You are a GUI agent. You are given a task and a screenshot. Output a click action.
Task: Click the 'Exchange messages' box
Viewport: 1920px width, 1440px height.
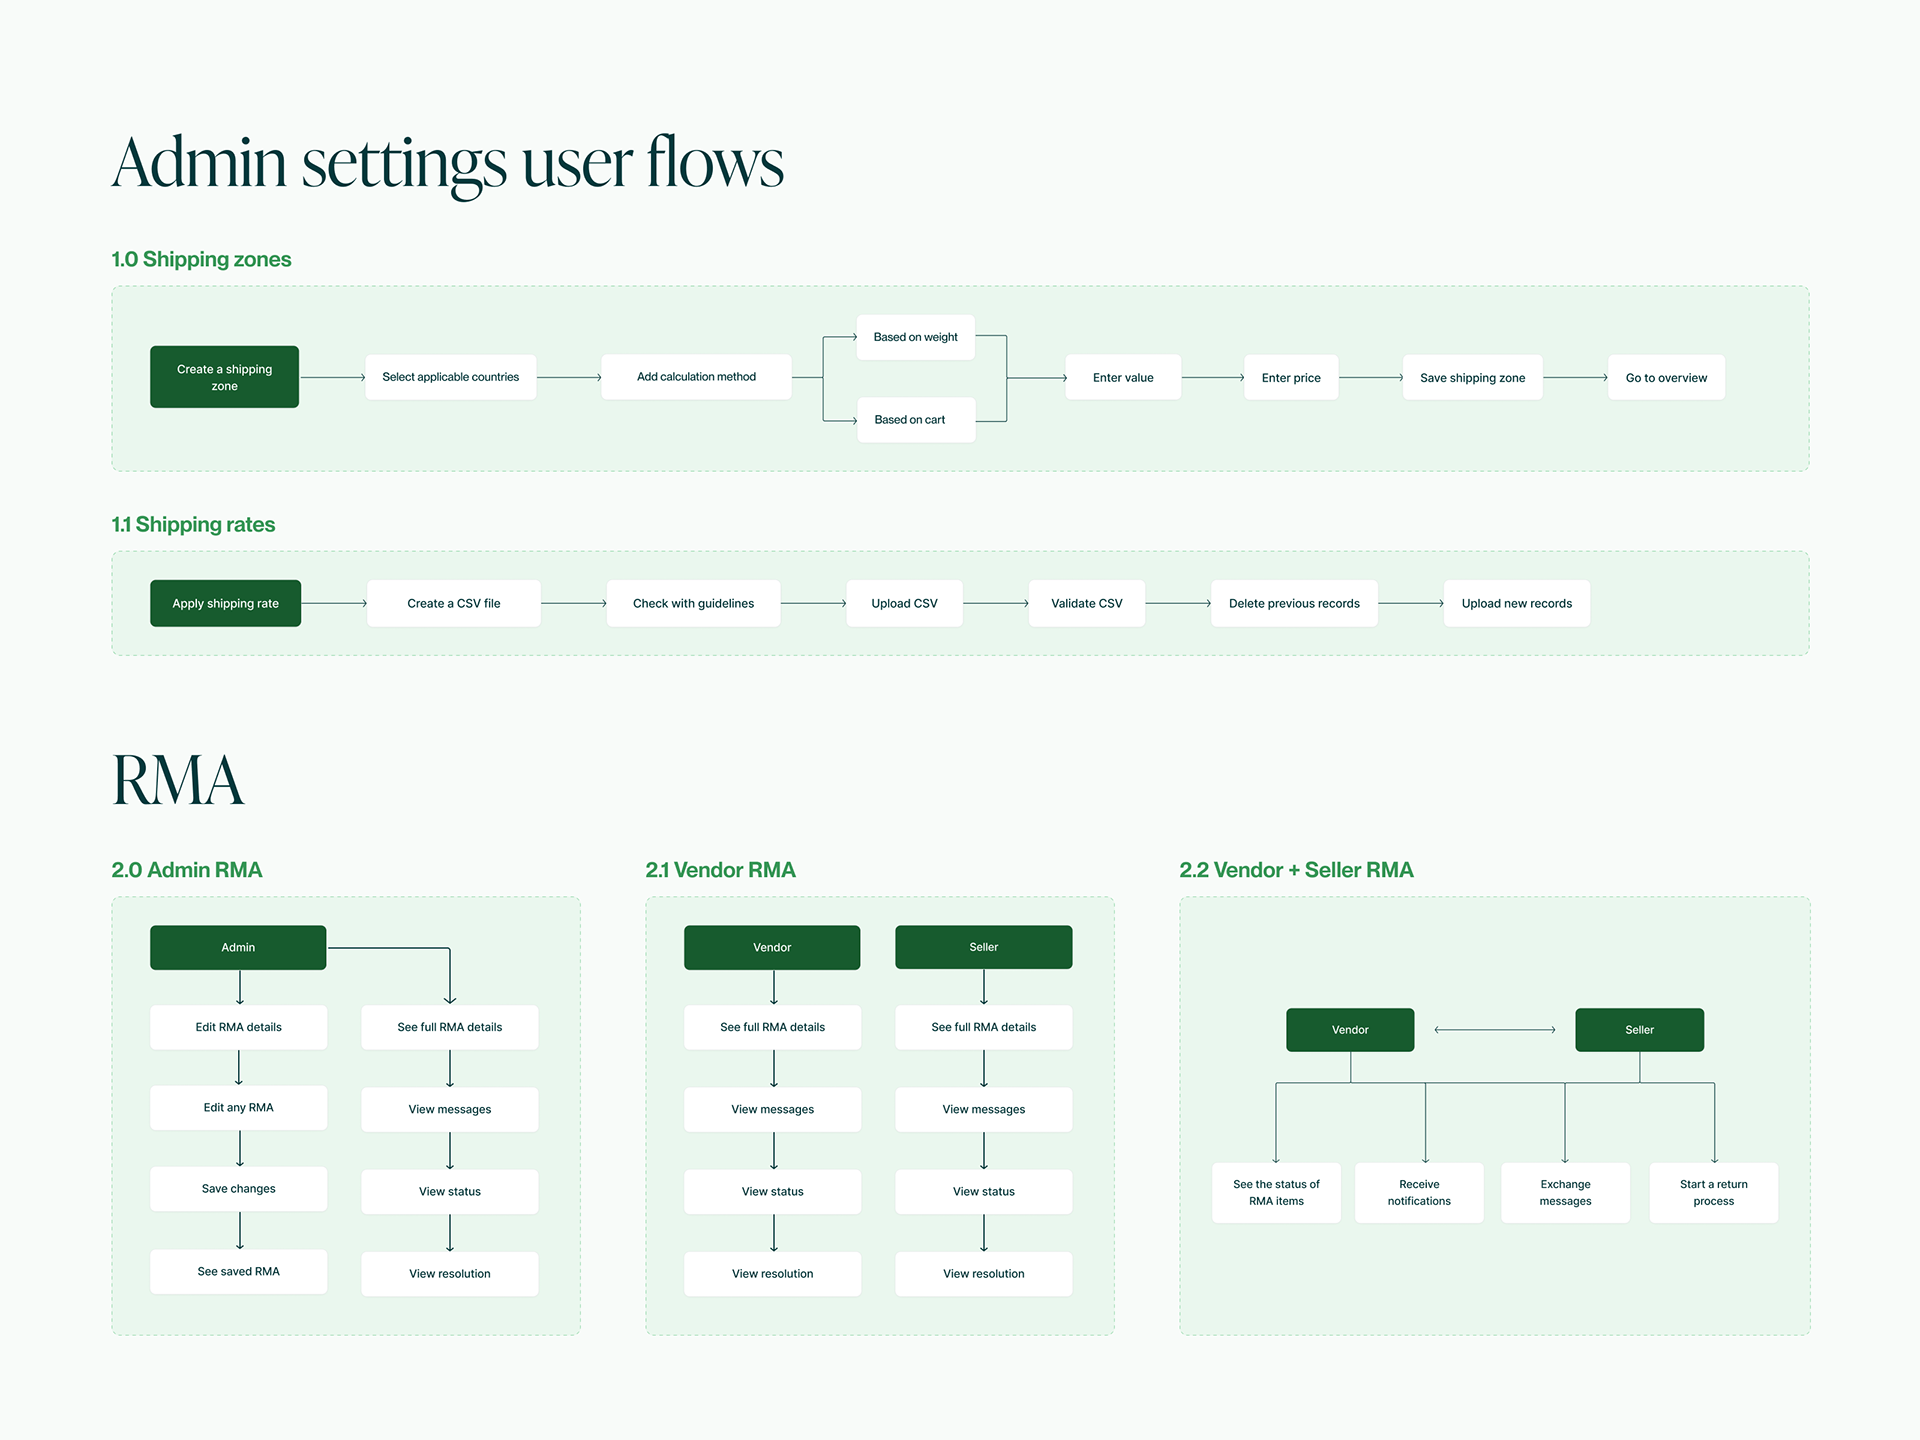click(x=1565, y=1192)
